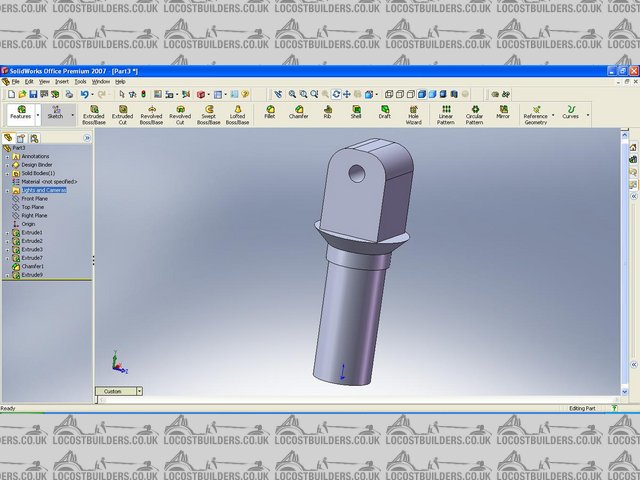This screenshot has width=640, height=480.
Task: Expand the Annotations tree node
Action: point(7,157)
